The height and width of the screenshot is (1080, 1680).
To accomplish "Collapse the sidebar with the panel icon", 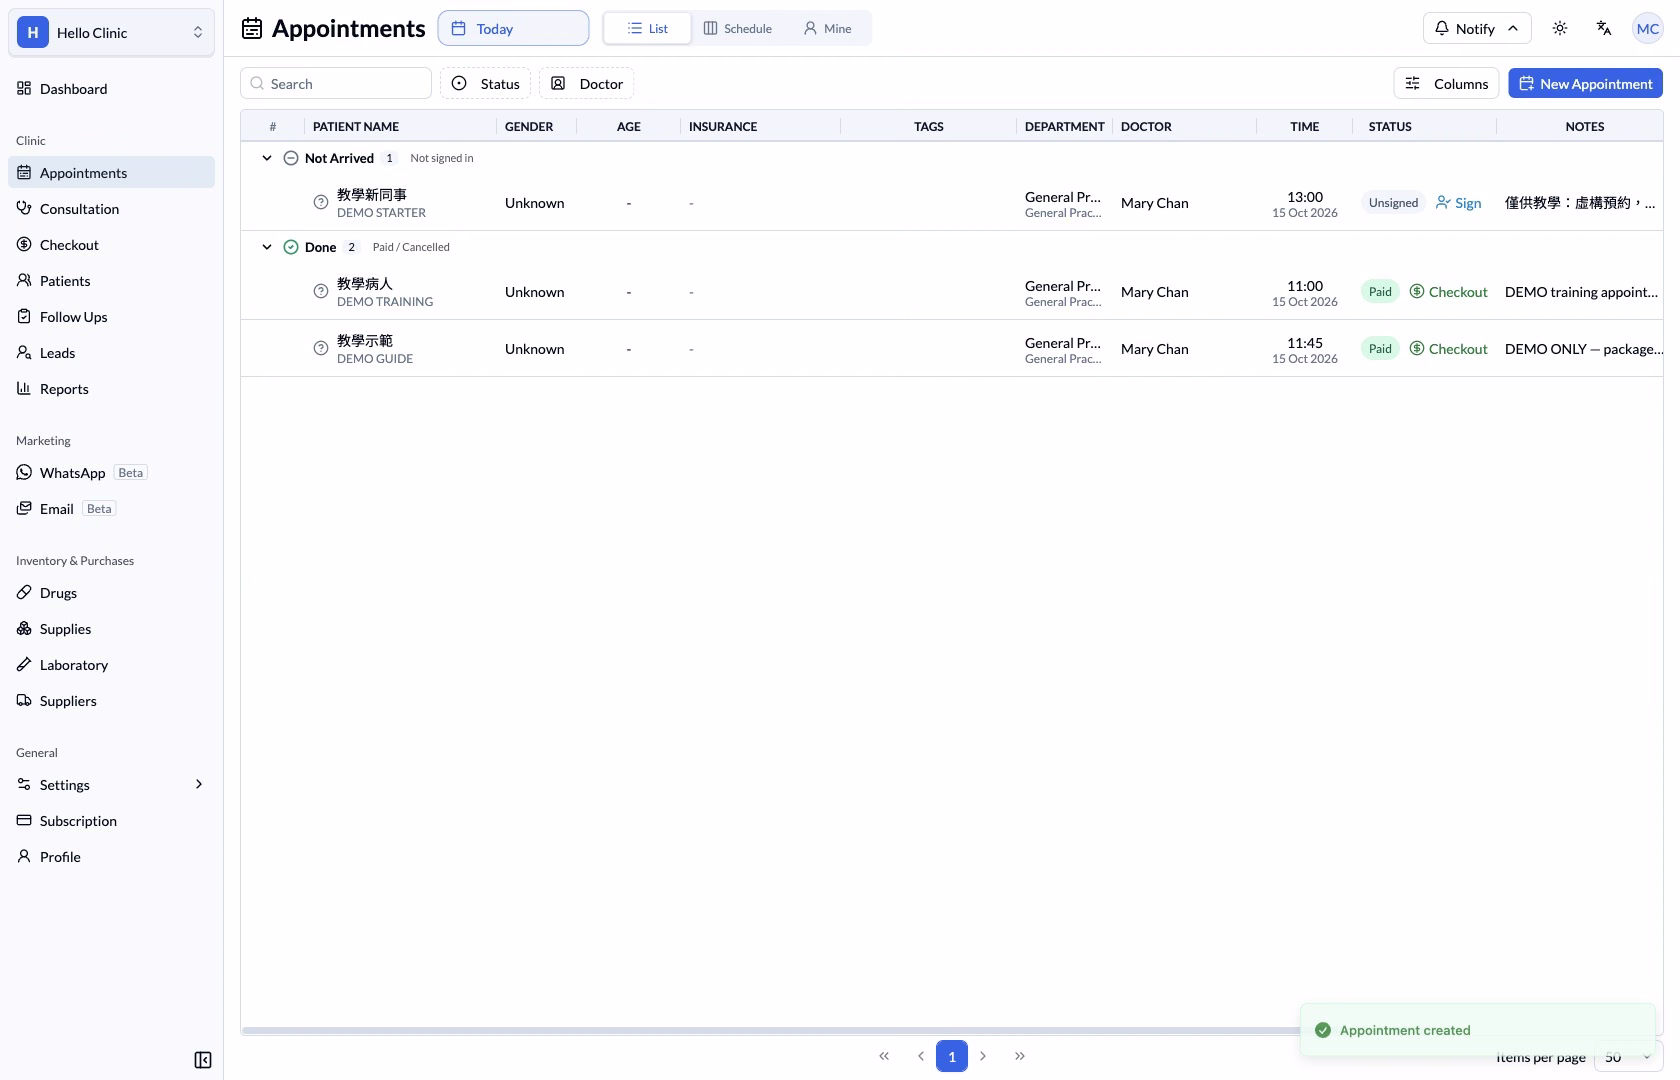I will (203, 1060).
